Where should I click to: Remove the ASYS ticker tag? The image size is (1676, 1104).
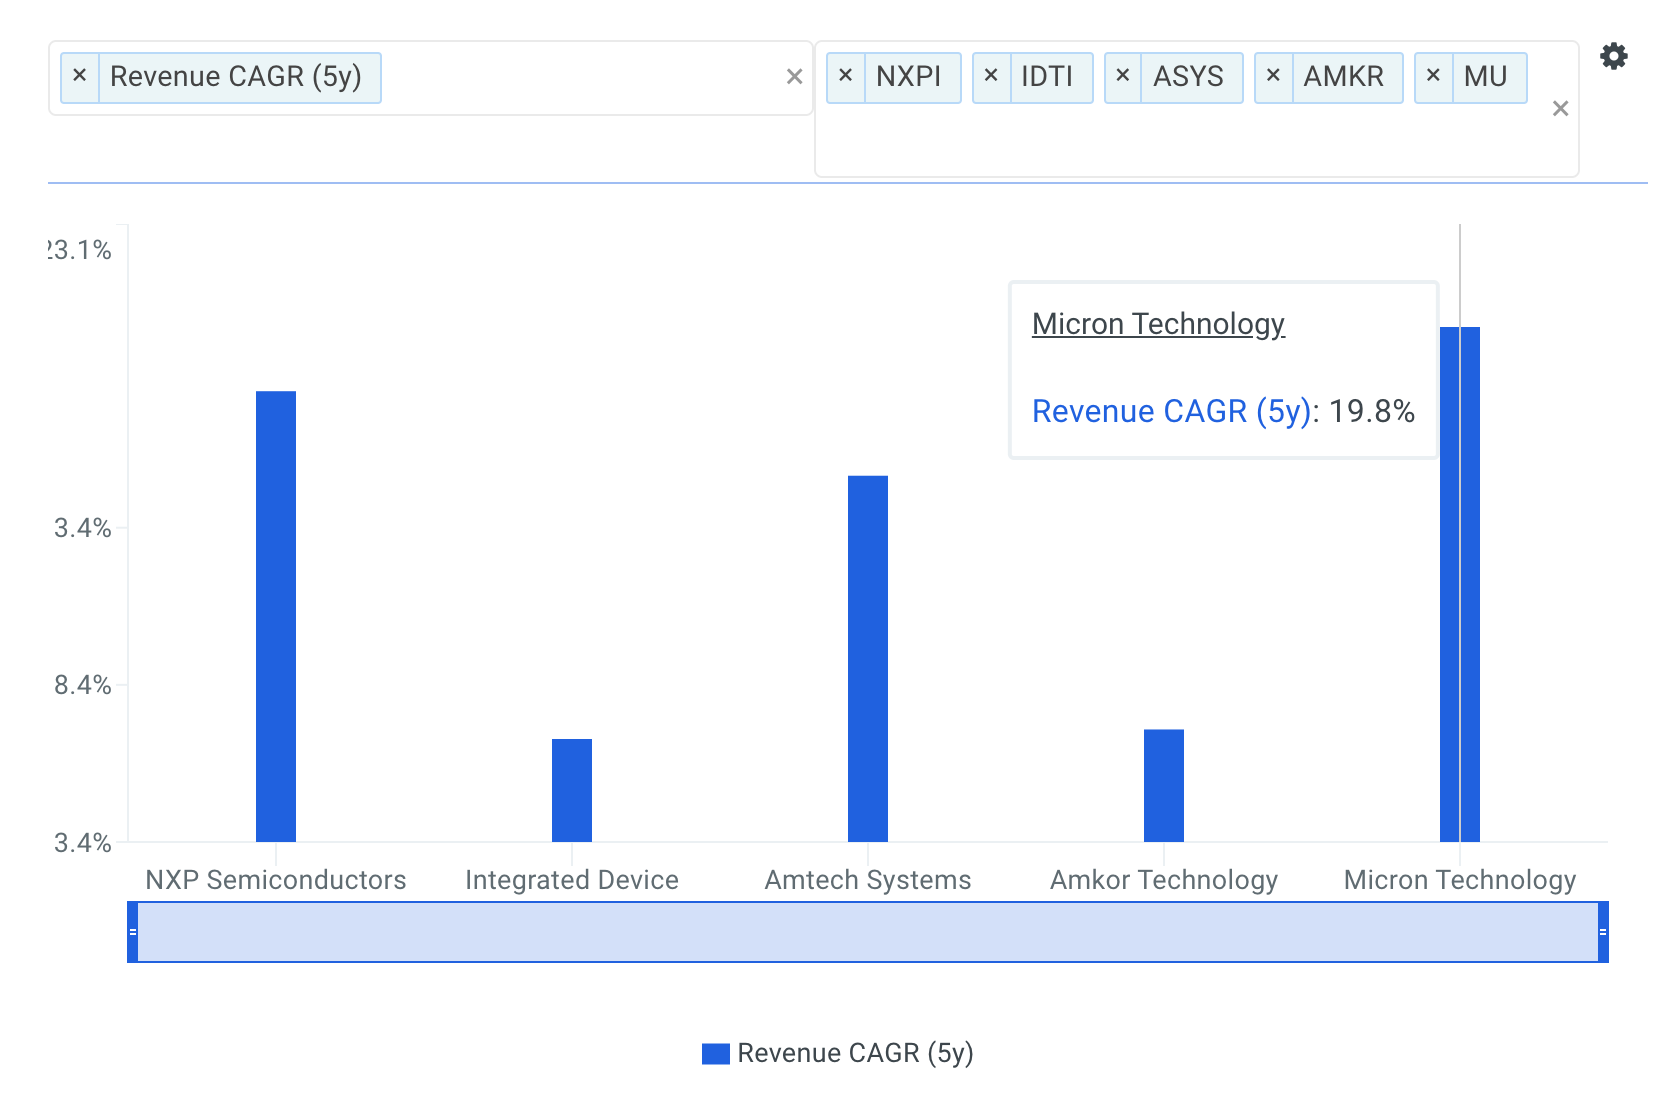coord(1123,76)
